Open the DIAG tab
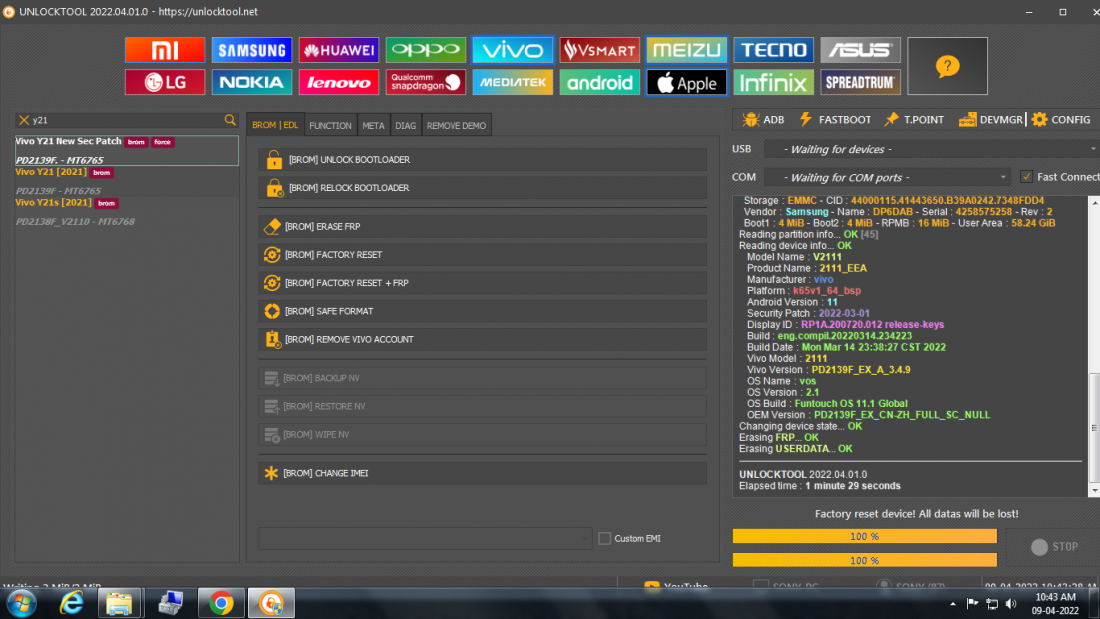This screenshot has height=619, width=1100. [405, 126]
